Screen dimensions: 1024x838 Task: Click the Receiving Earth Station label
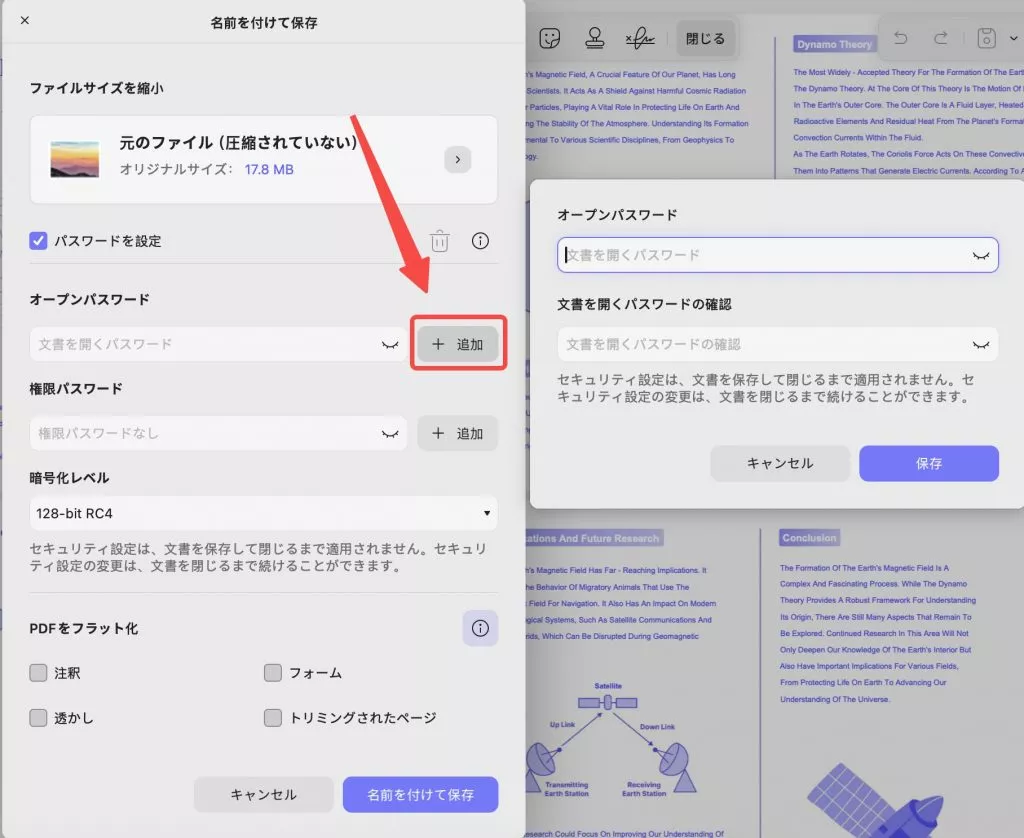pyautogui.click(x=644, y=789)
